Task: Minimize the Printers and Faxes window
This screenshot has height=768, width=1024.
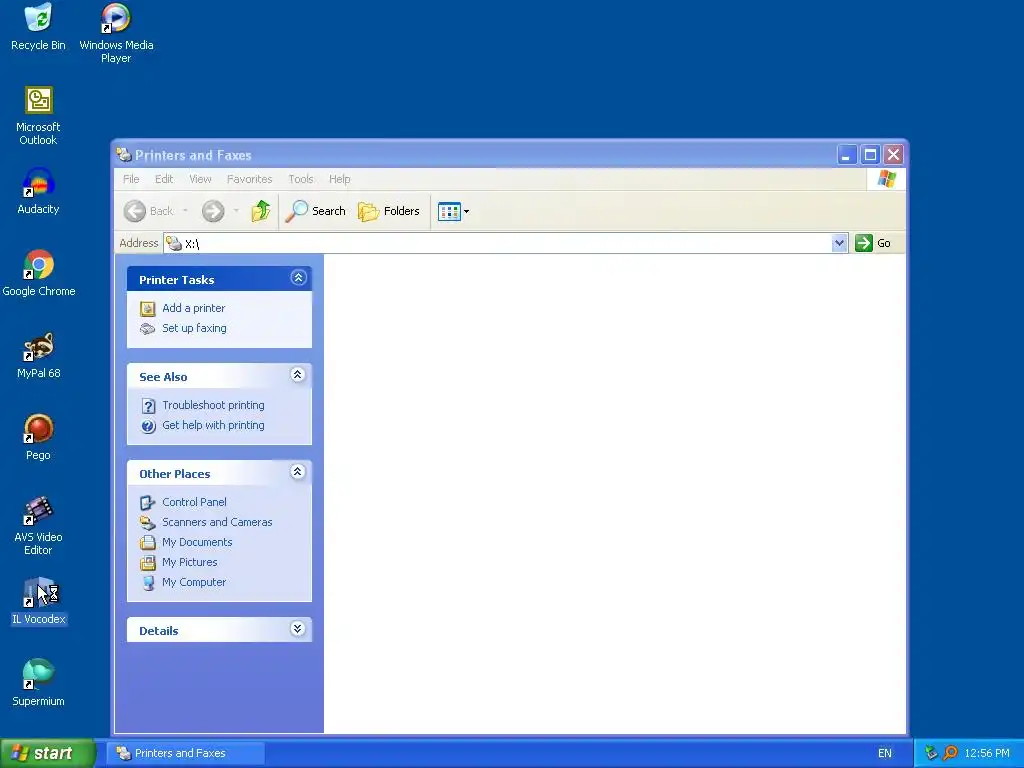Action: pyautogui.click(x=846, y=155)
